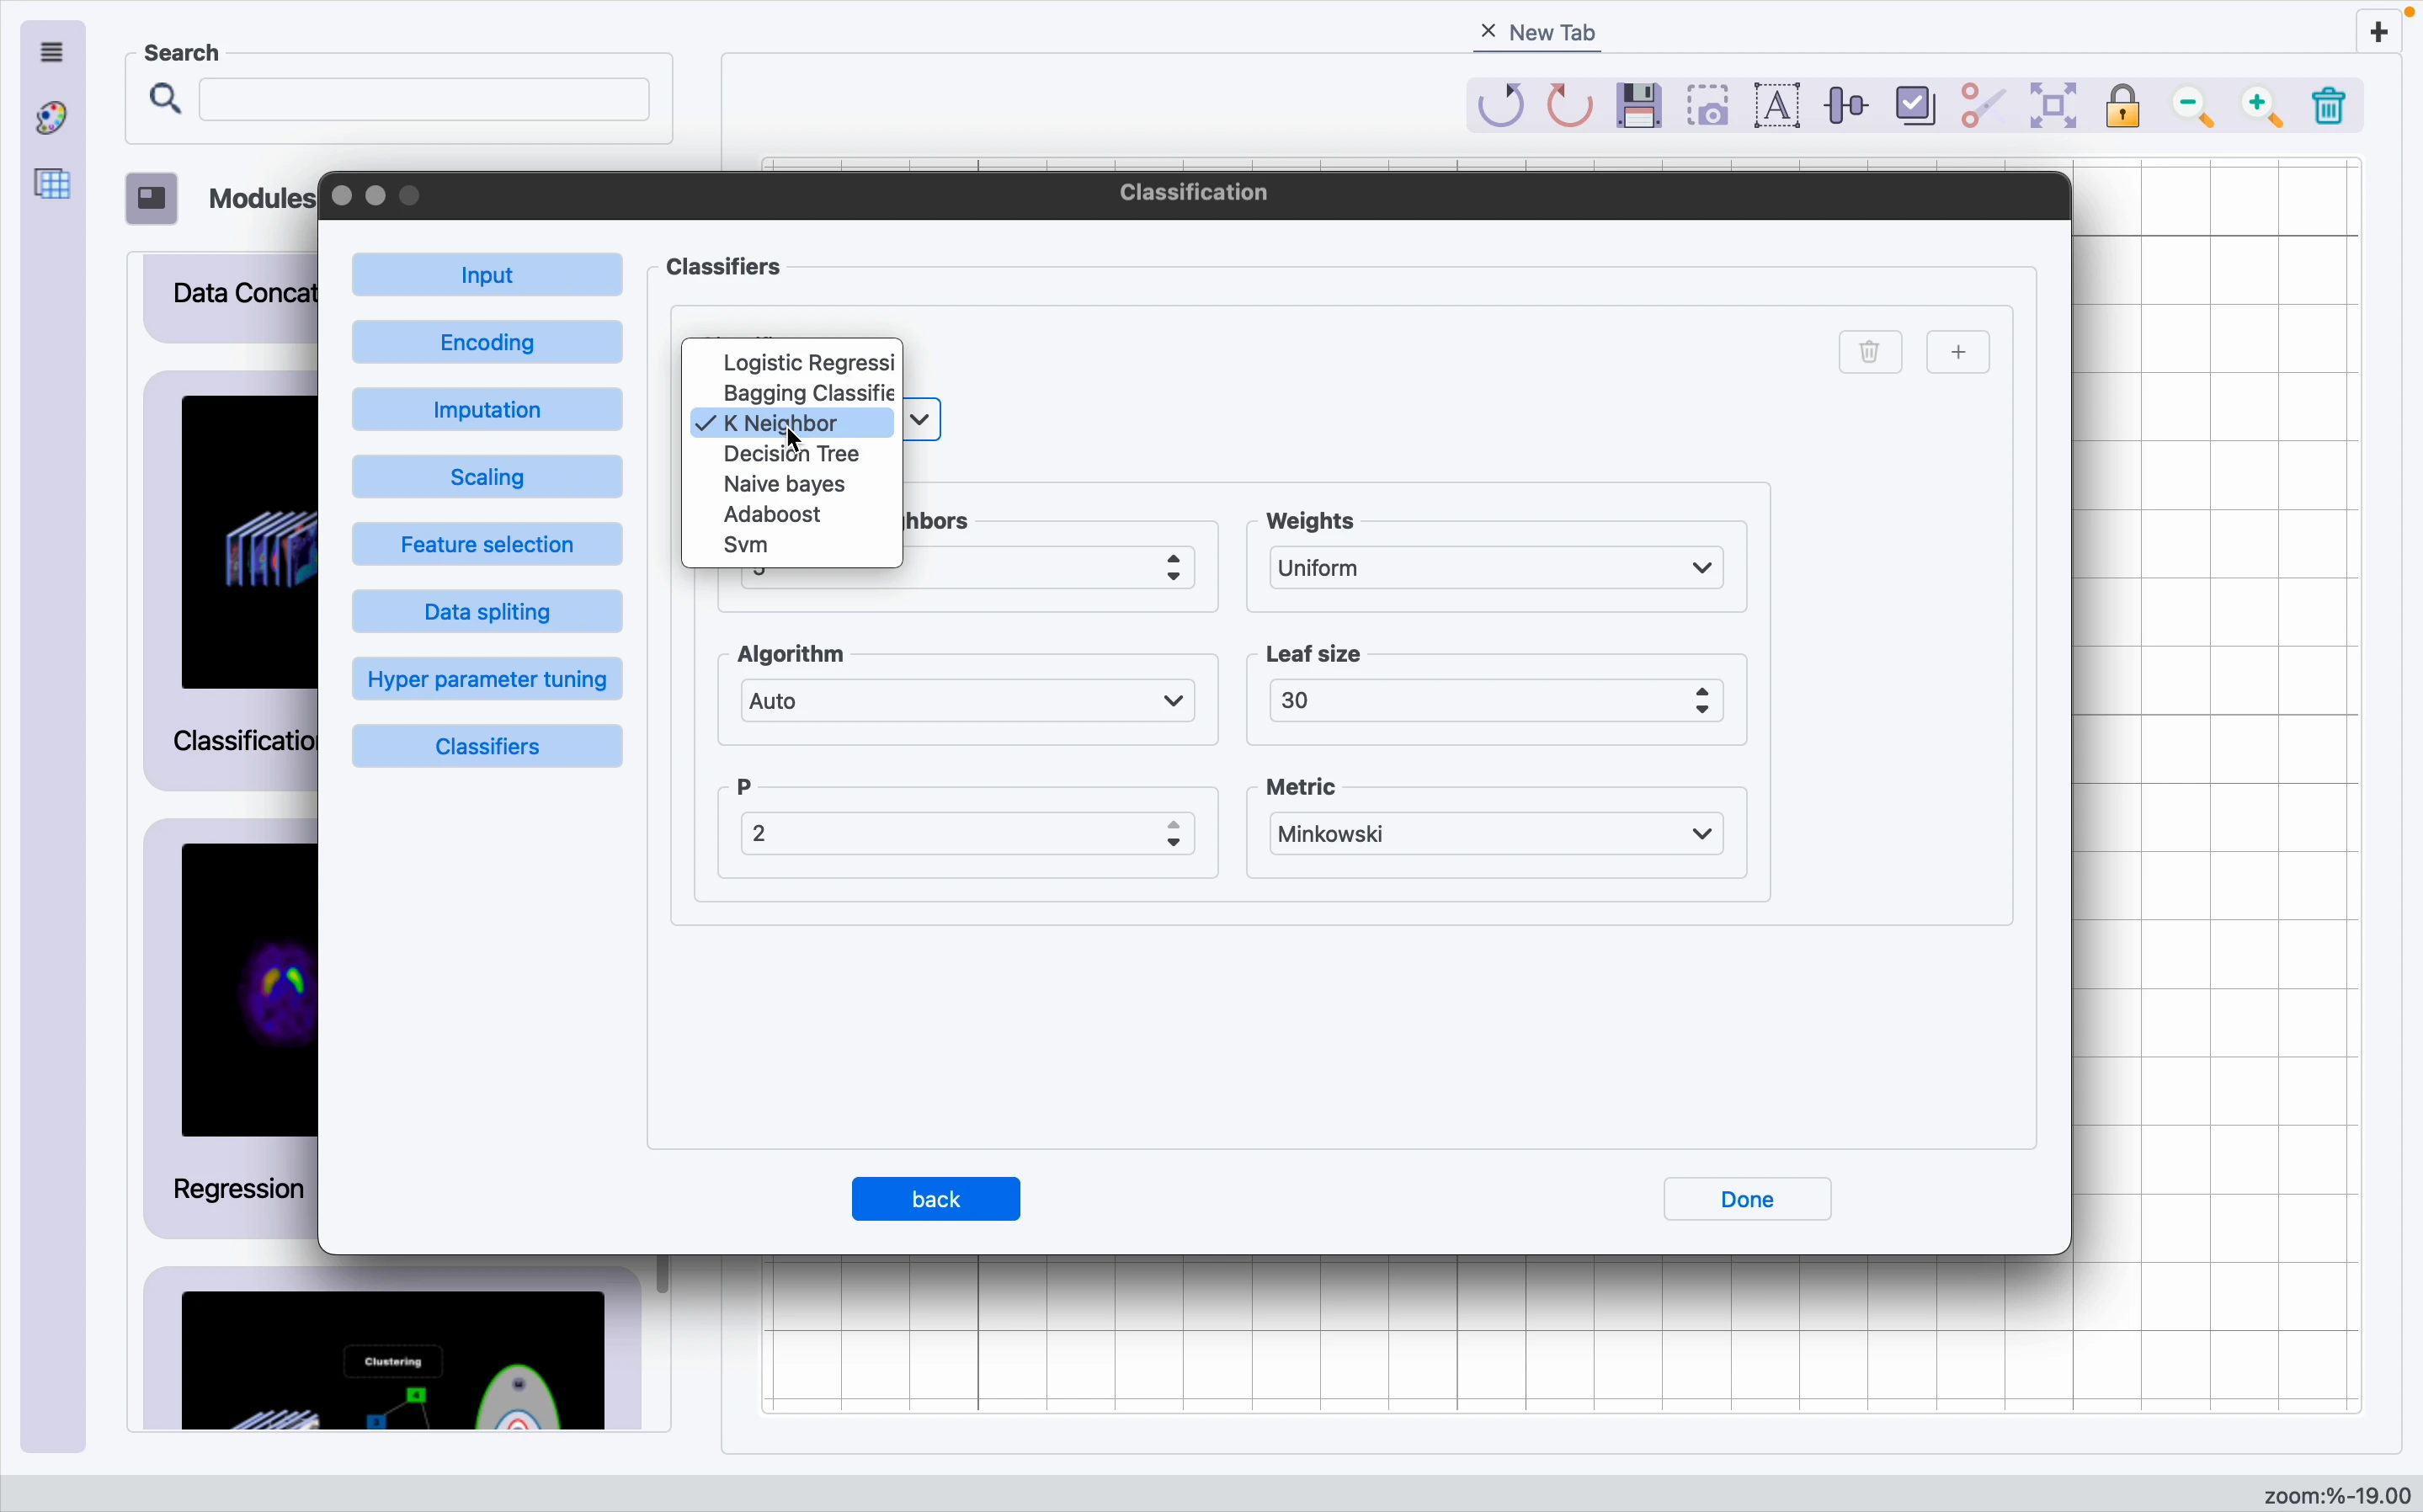
Task: Choose Decision Tree from classifier list
Action: coord(792,455)
